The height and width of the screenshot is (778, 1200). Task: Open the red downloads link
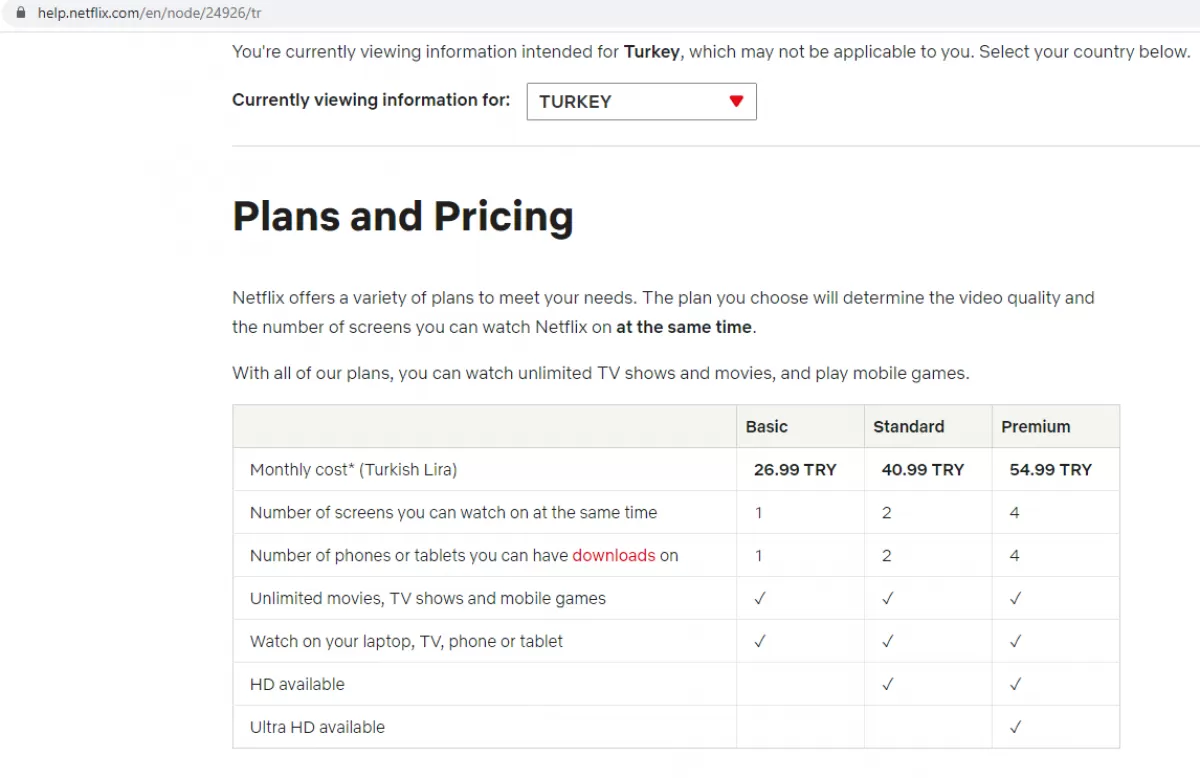(614, 555)
